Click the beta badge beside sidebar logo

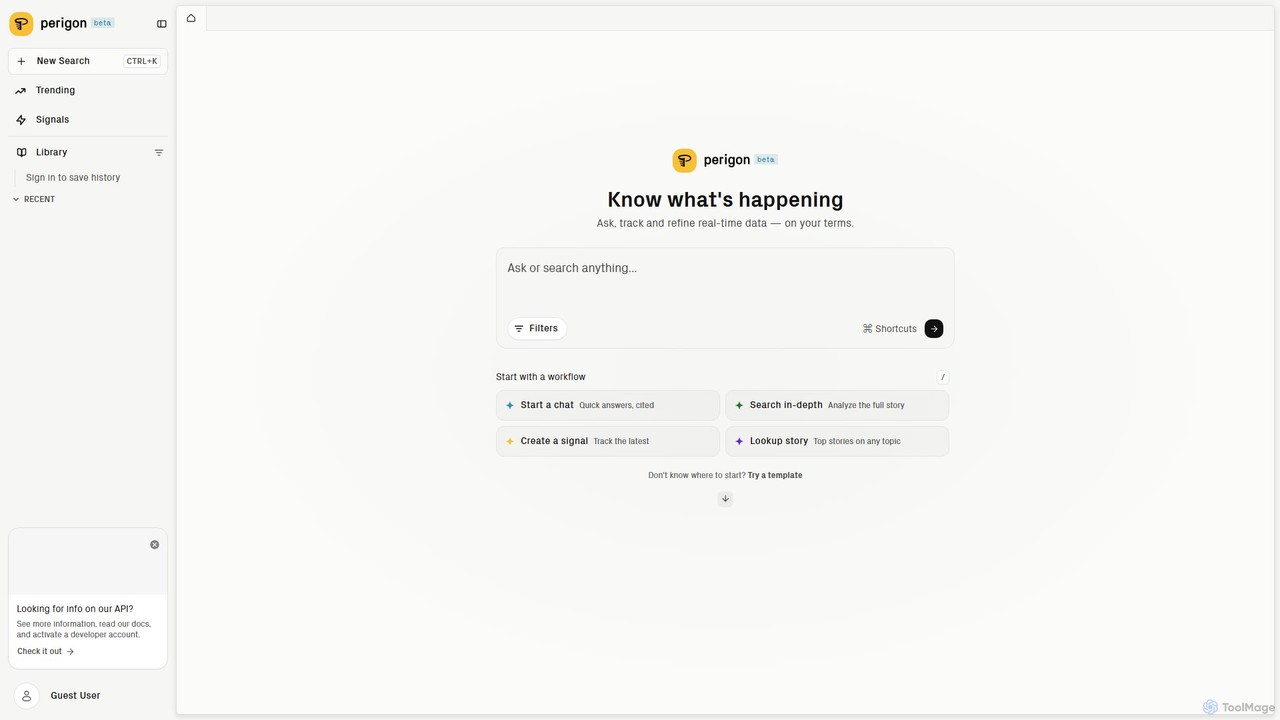[x=103, y=23]
